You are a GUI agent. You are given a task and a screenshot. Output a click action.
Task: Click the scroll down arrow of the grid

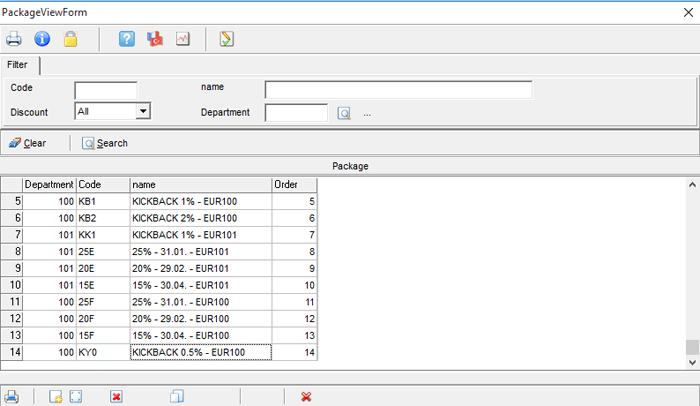[692, 362]
